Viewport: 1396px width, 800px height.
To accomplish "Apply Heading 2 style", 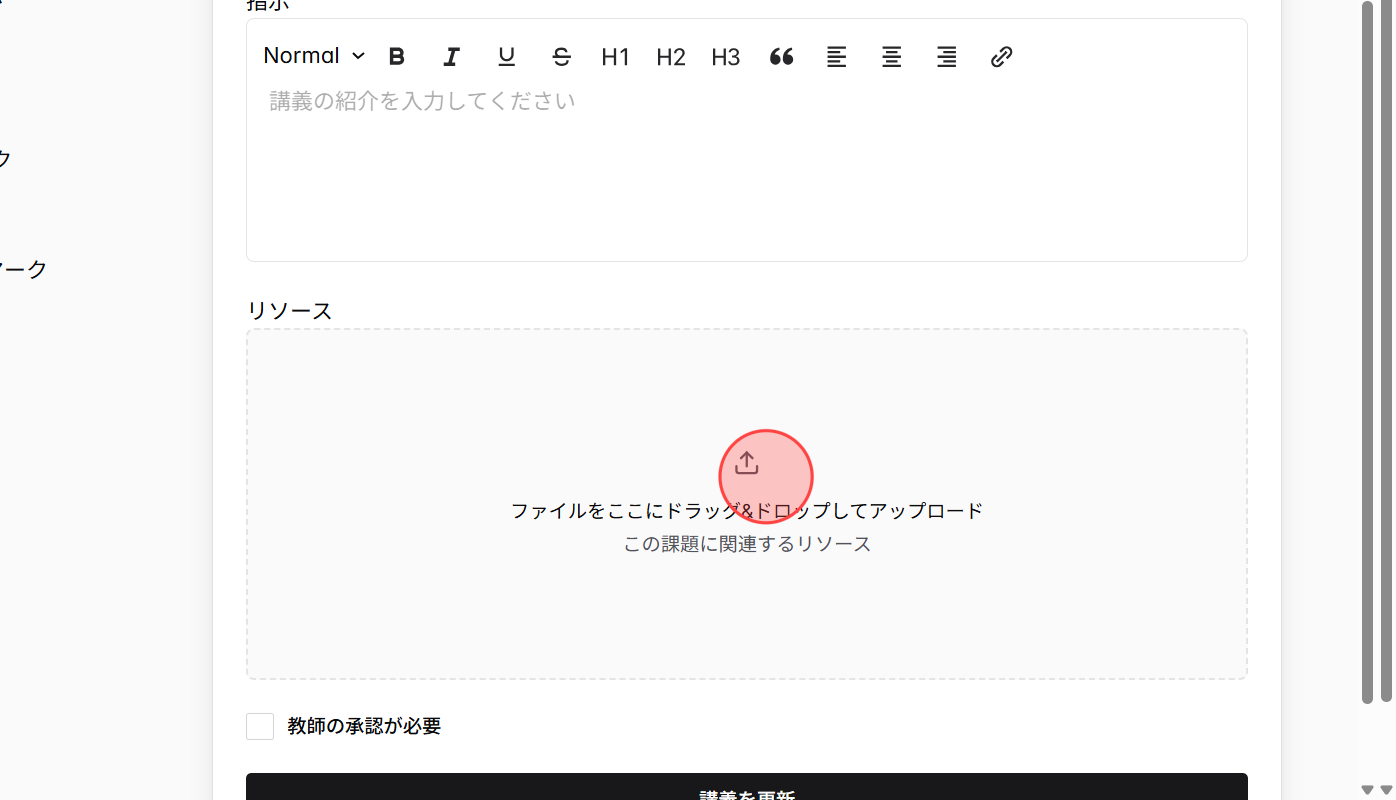I will 670,56.
